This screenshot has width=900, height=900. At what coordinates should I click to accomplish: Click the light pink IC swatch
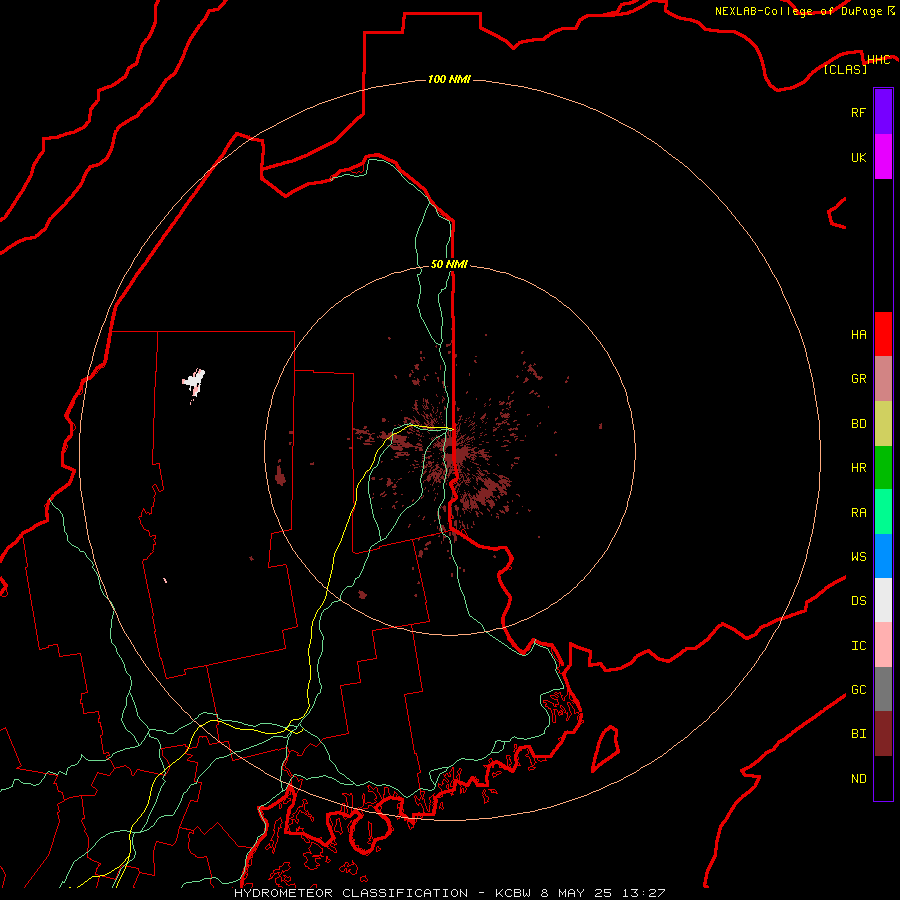pyautogui.click(x=883, y=645)
